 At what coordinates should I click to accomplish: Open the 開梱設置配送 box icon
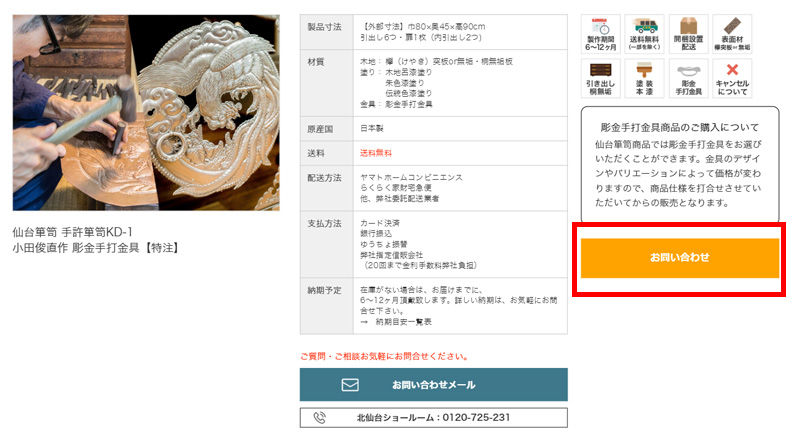click(x=688, y=34)
